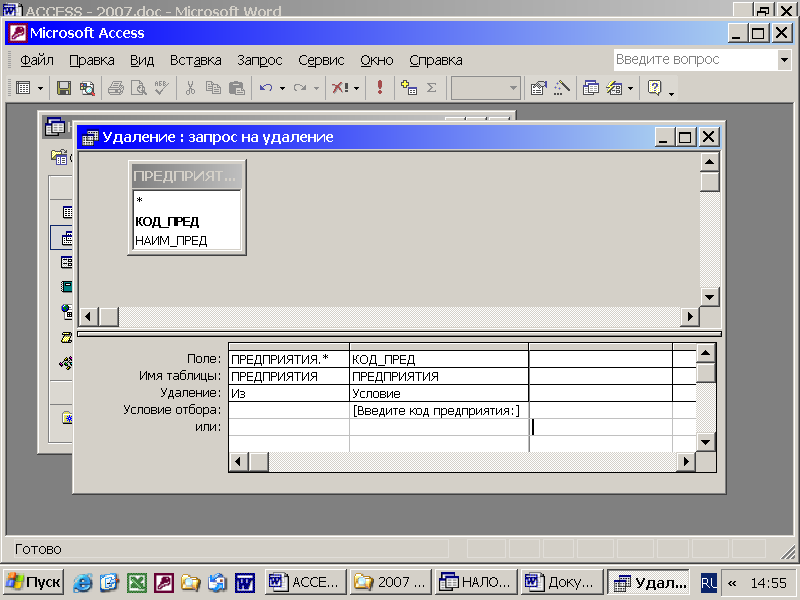Image resolution: width=800 pixels, height=600 pixels.
Task: Click the Spelling check icon
Action: point(162,88)
